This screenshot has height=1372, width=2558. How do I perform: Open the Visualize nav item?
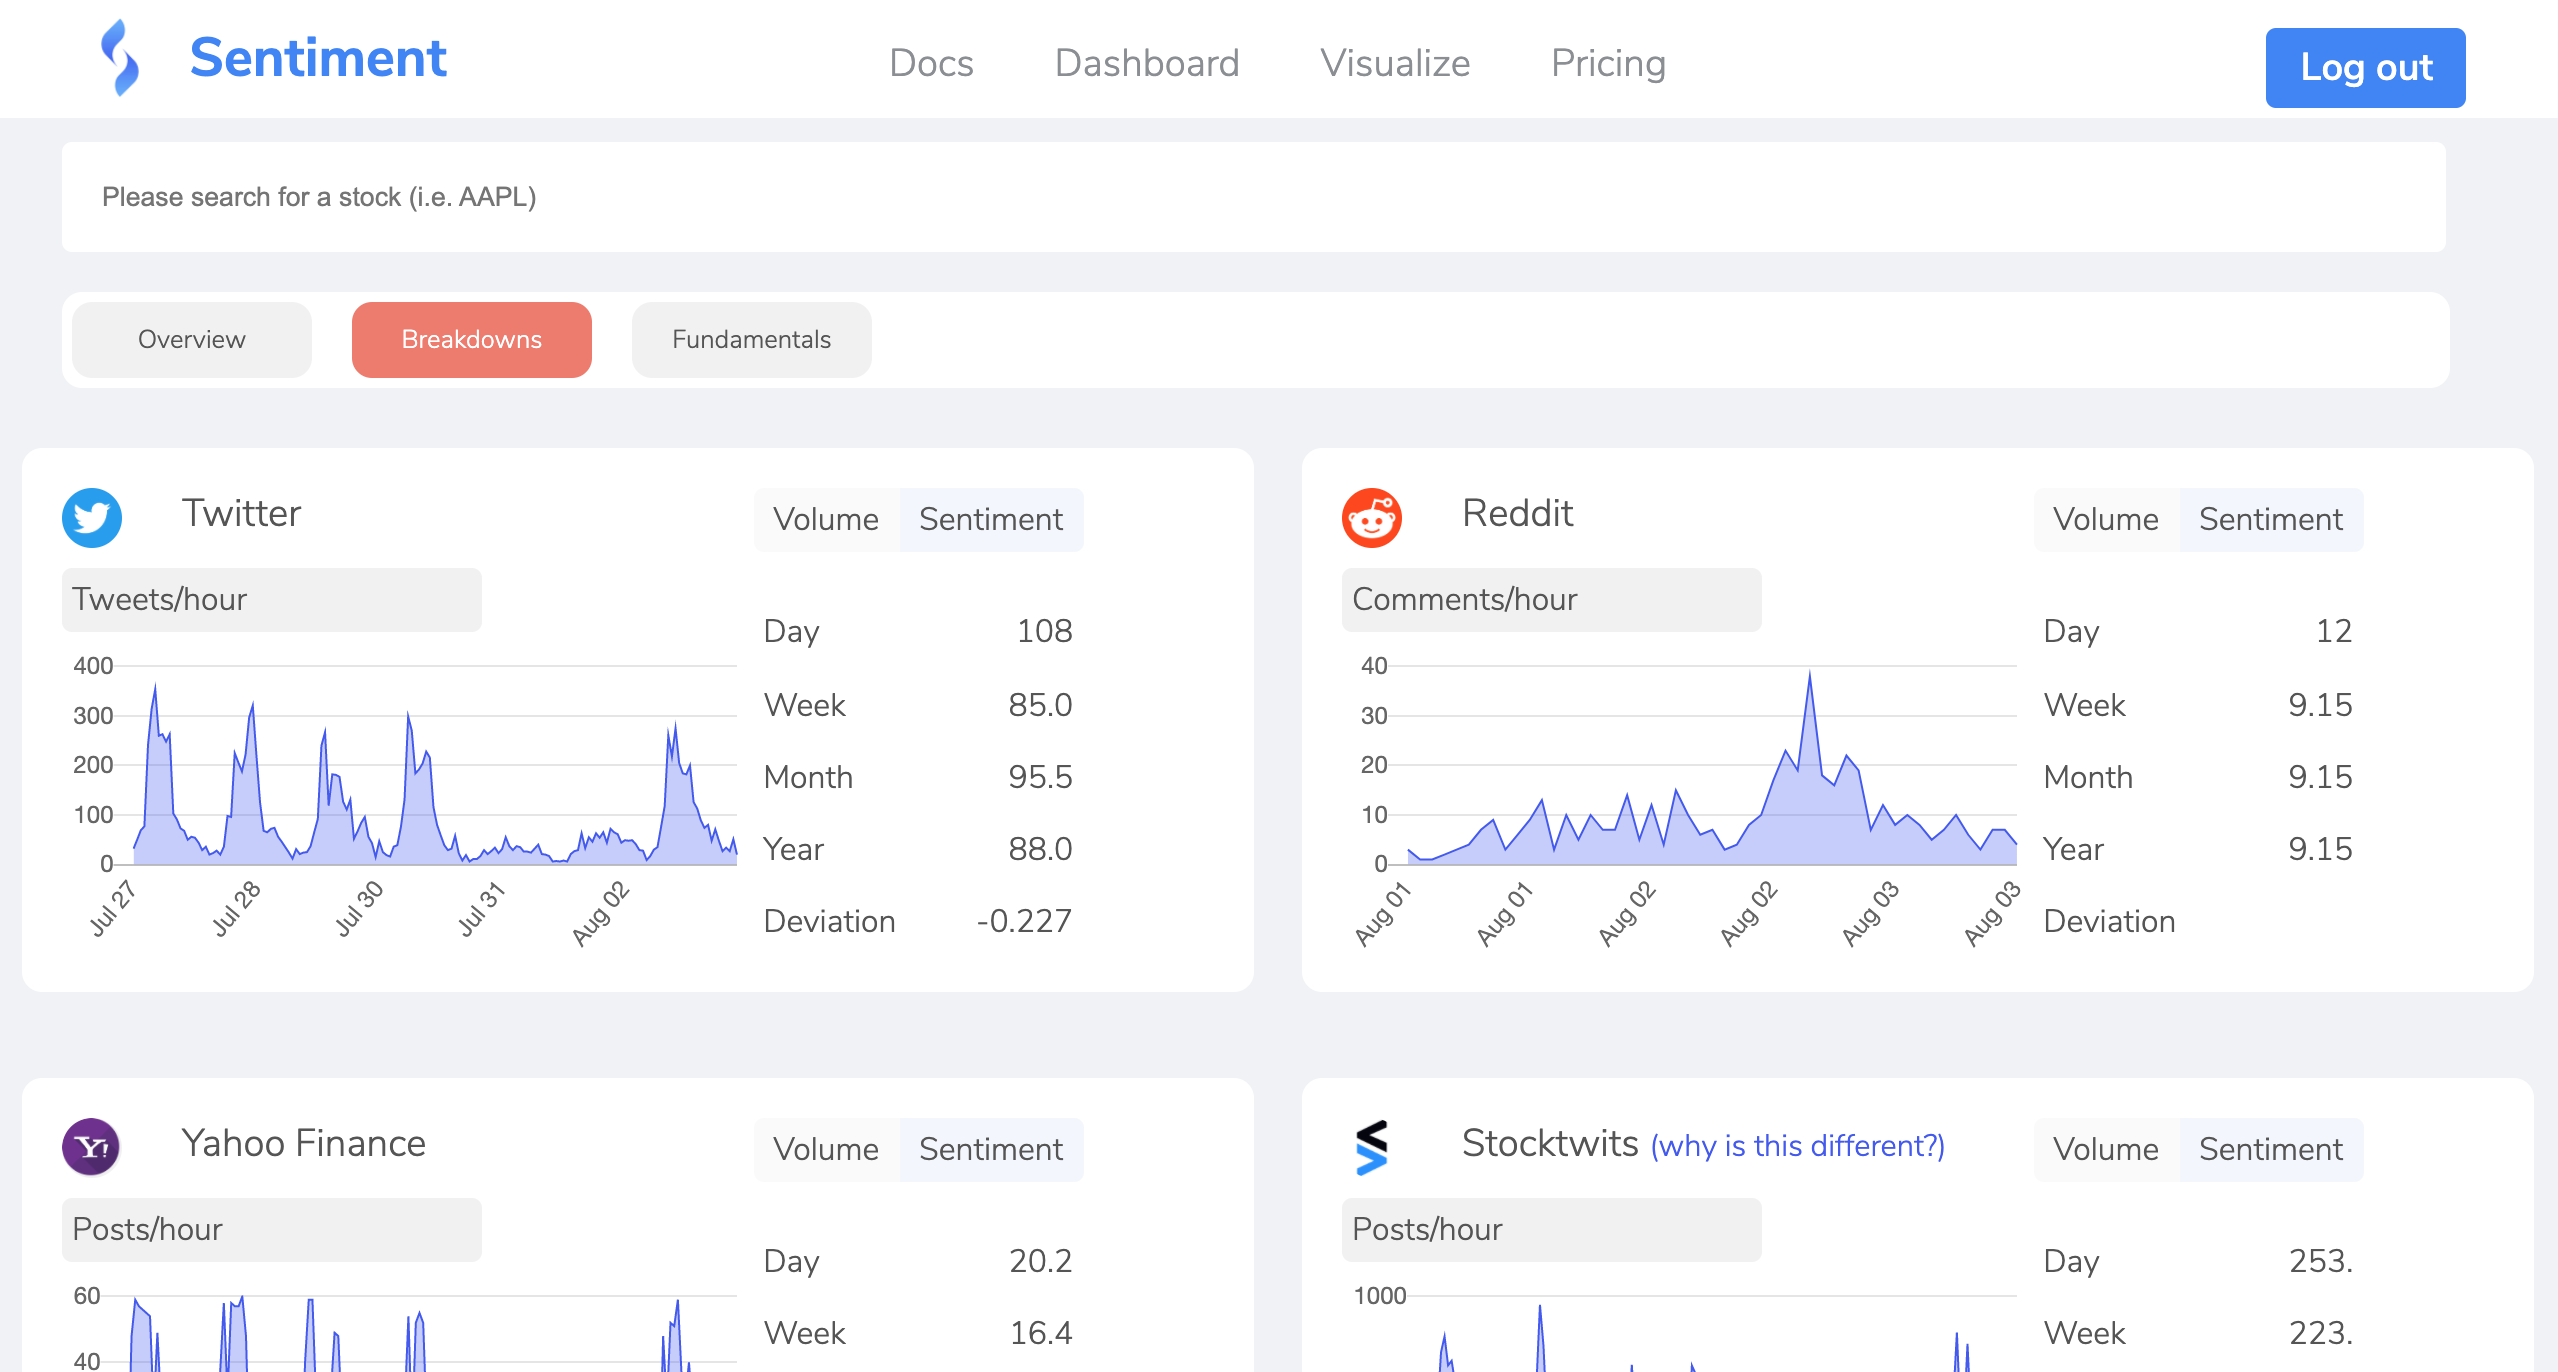point(1395,63)
